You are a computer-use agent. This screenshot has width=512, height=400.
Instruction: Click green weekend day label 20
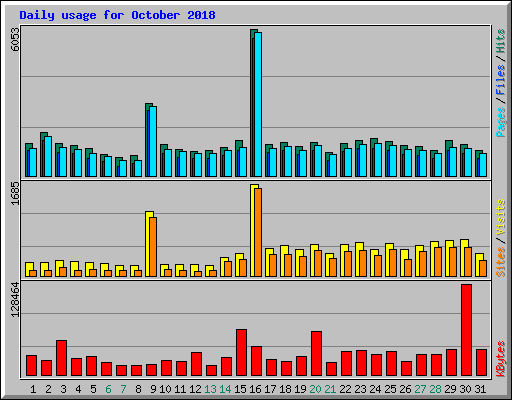[x=315, y=389]
